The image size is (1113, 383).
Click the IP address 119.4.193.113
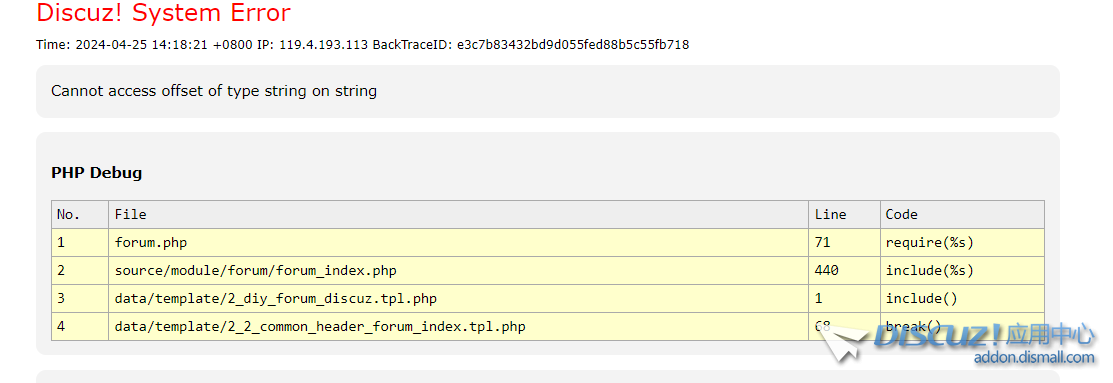click(323, 45)
